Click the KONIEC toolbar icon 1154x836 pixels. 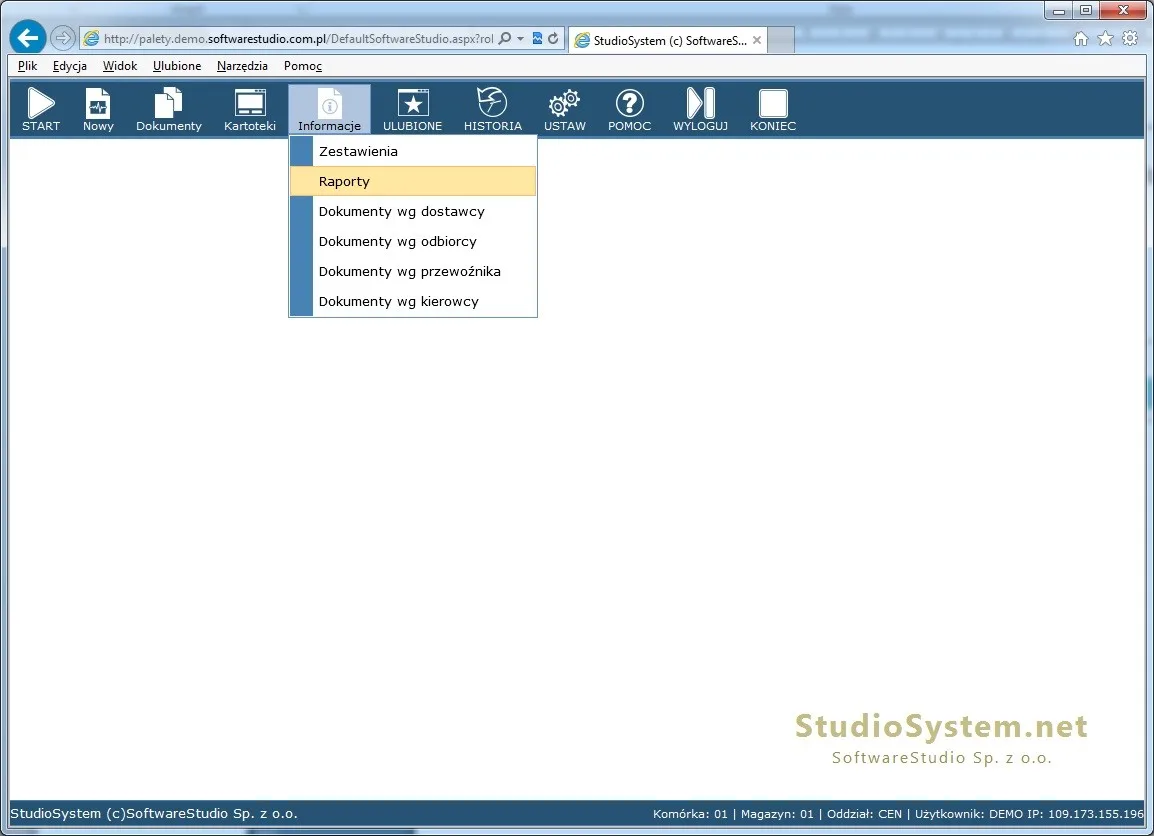(x=773, y=109)
